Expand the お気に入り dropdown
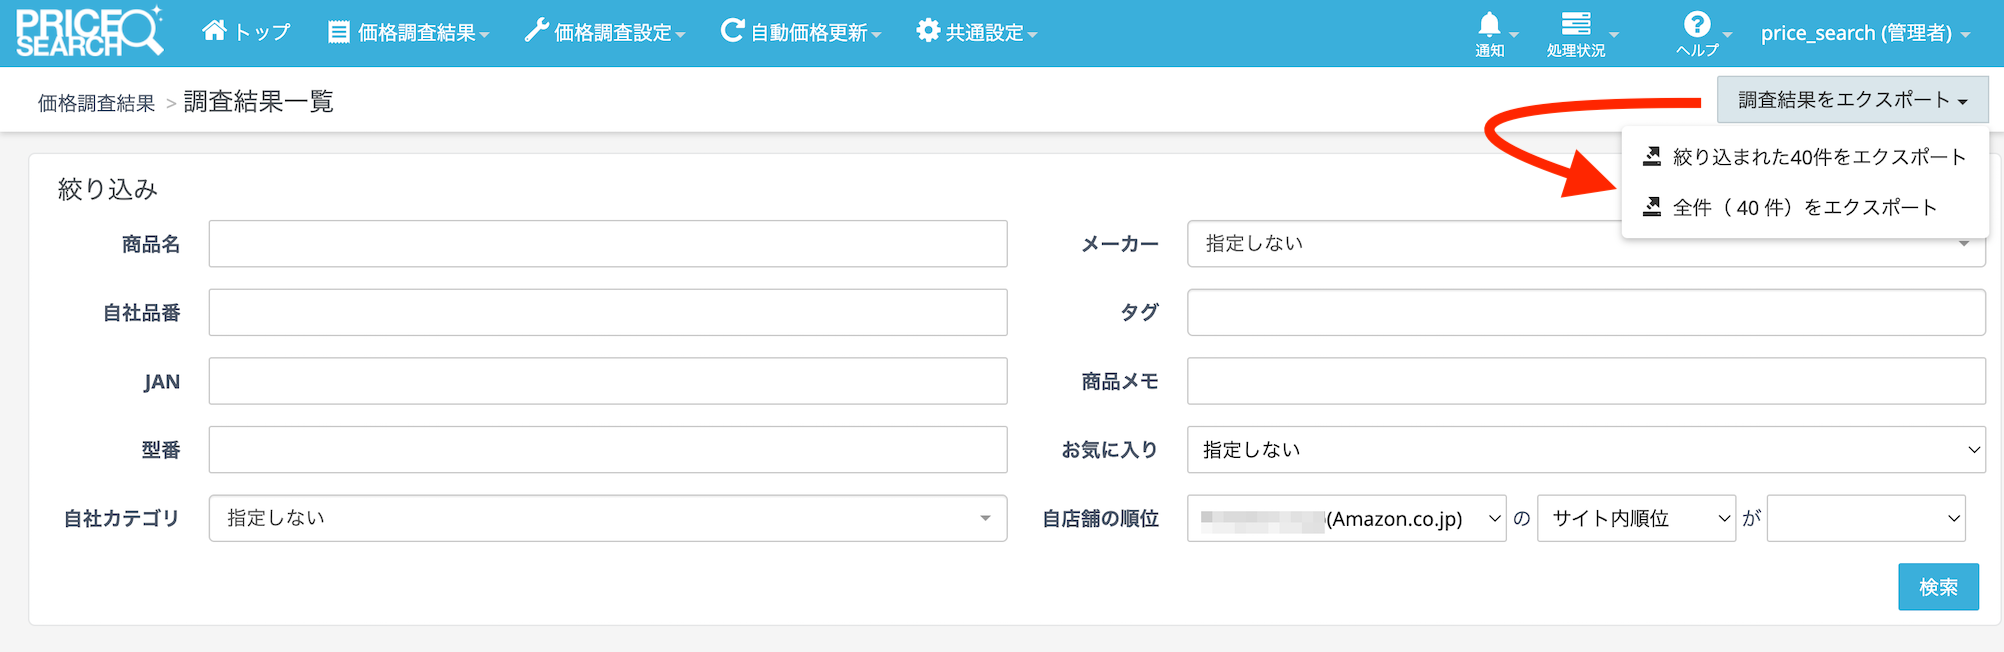Screen dimensions: 2004x652 pos(1585,450)
